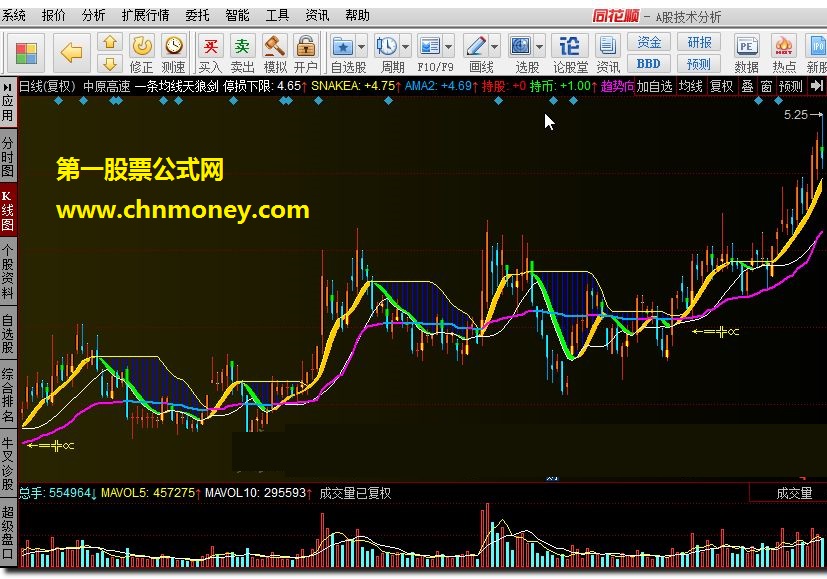Open the 分析 menu

(93, 15)
